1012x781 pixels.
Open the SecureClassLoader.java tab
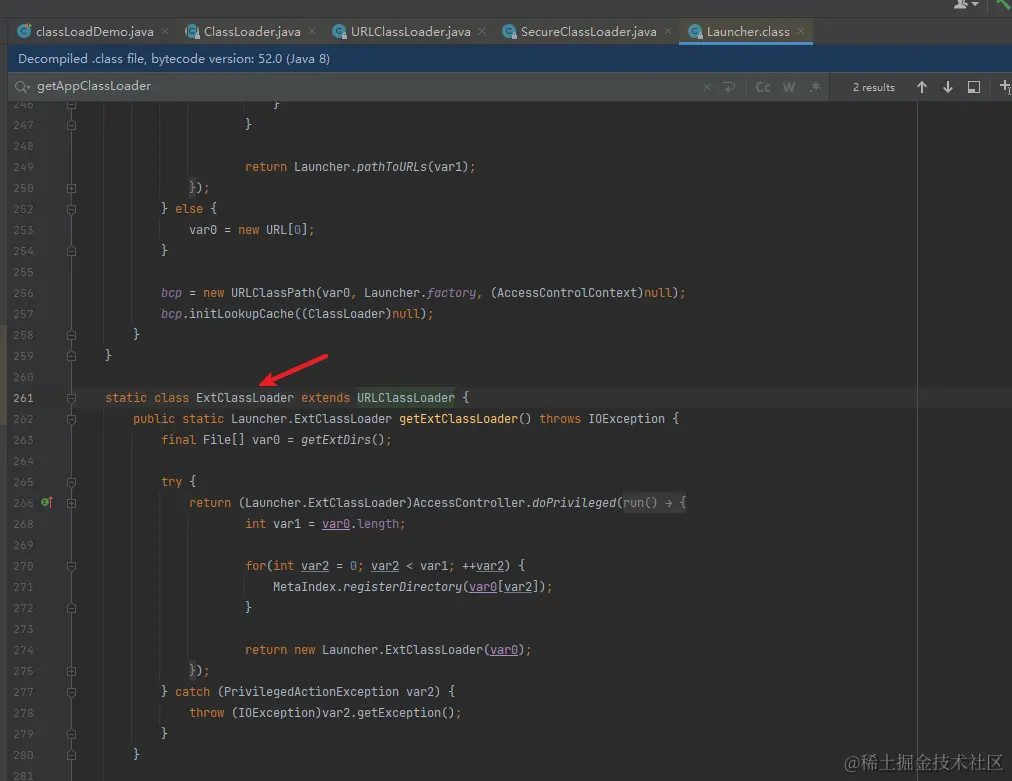(588, 32)
